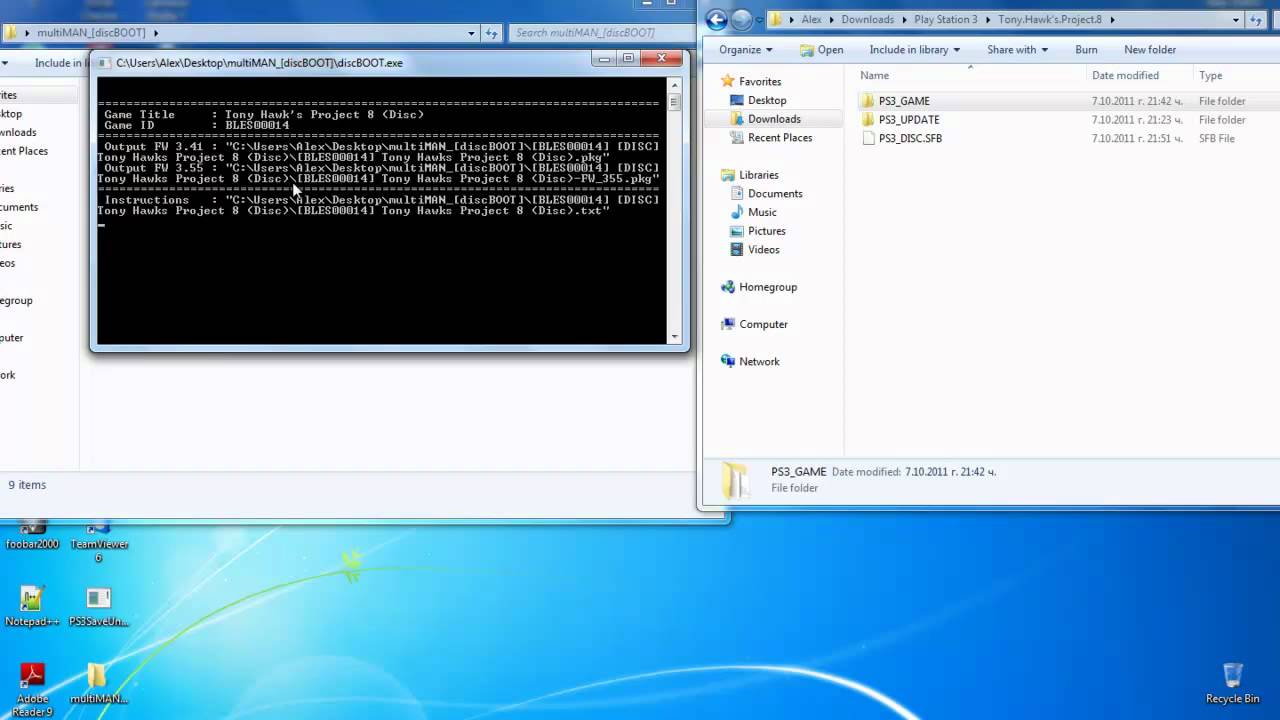Select Downloads in the Favorites list
Screen dimensions: 1280x720
coord(774,119)
